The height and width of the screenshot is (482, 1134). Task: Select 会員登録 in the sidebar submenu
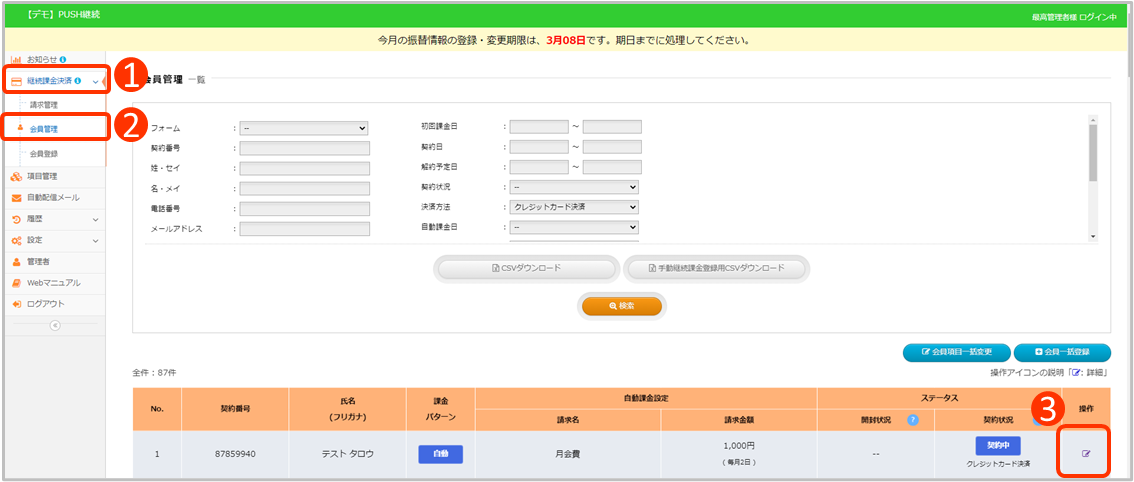[45, 154]
